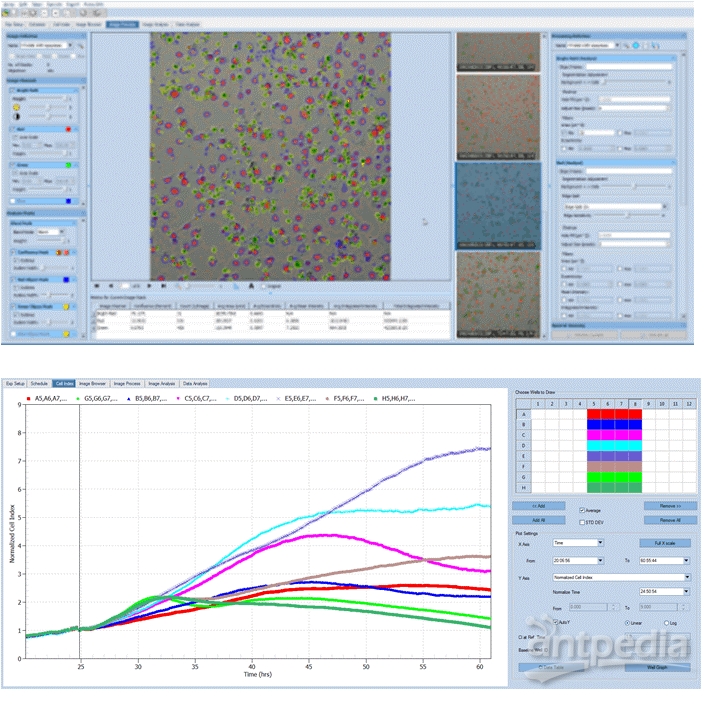The image size is (717, 705).
Task: Click the skip-to-first-image playback icon
Action: 96,285
